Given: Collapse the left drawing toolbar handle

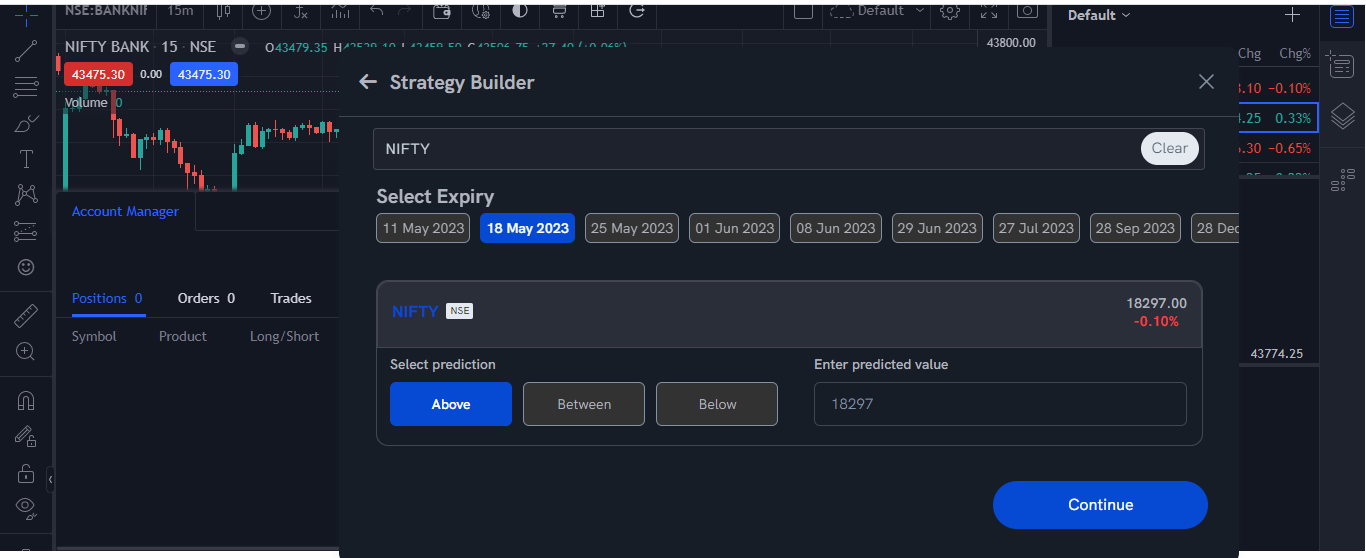Looking at the screenshot, I should click(50, 481).
